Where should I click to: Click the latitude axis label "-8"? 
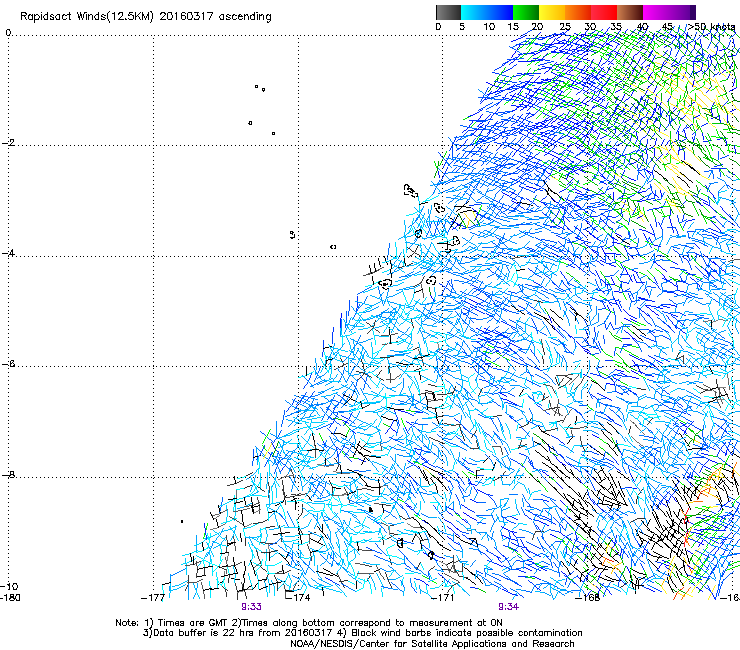8,474
